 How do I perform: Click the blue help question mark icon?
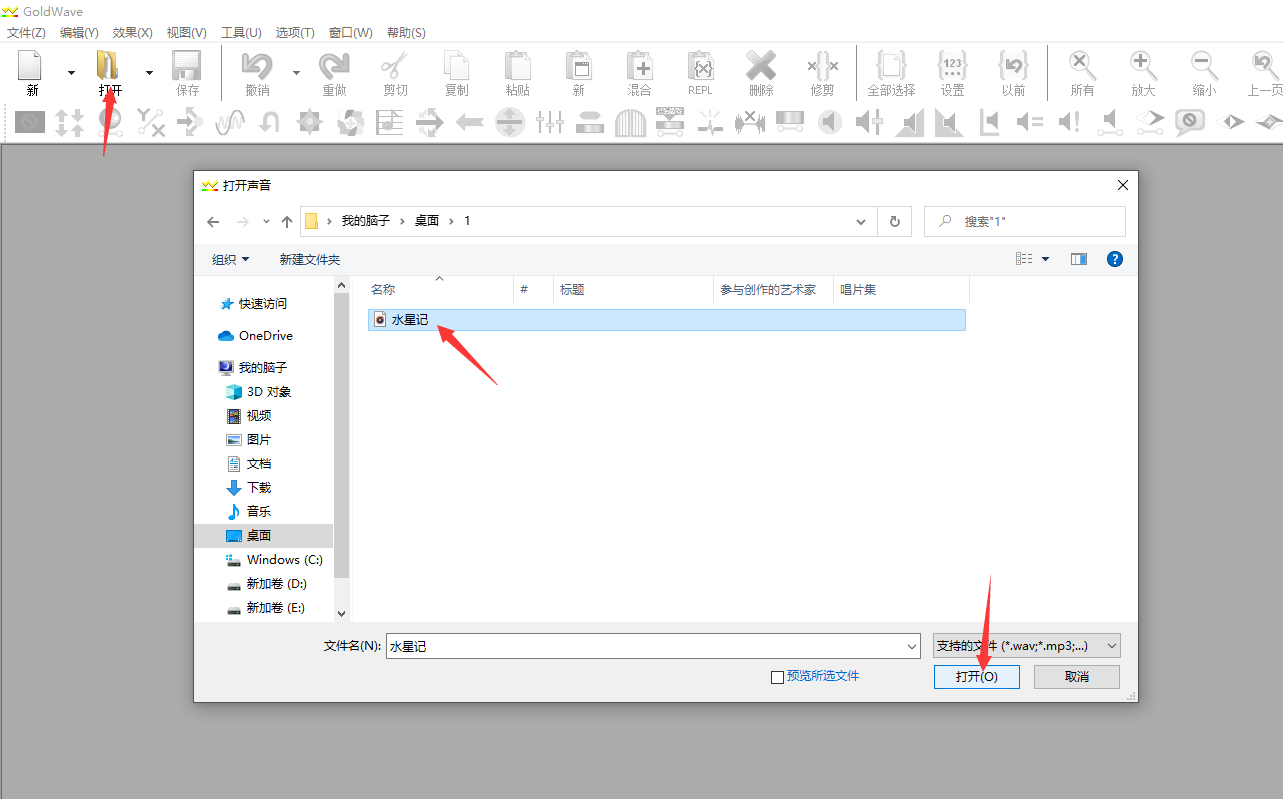(1115, 259)
